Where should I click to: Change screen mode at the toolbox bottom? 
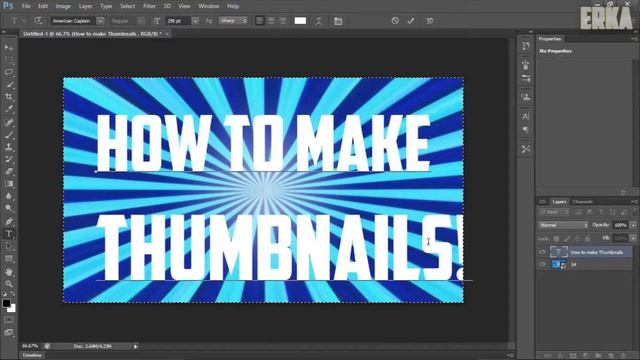click(9, 332)
